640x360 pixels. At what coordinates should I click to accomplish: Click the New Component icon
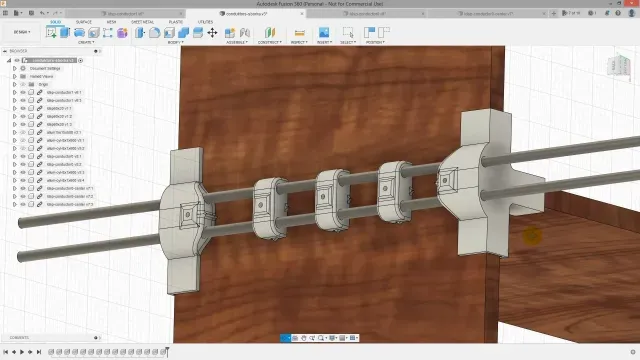click(230, 33)
